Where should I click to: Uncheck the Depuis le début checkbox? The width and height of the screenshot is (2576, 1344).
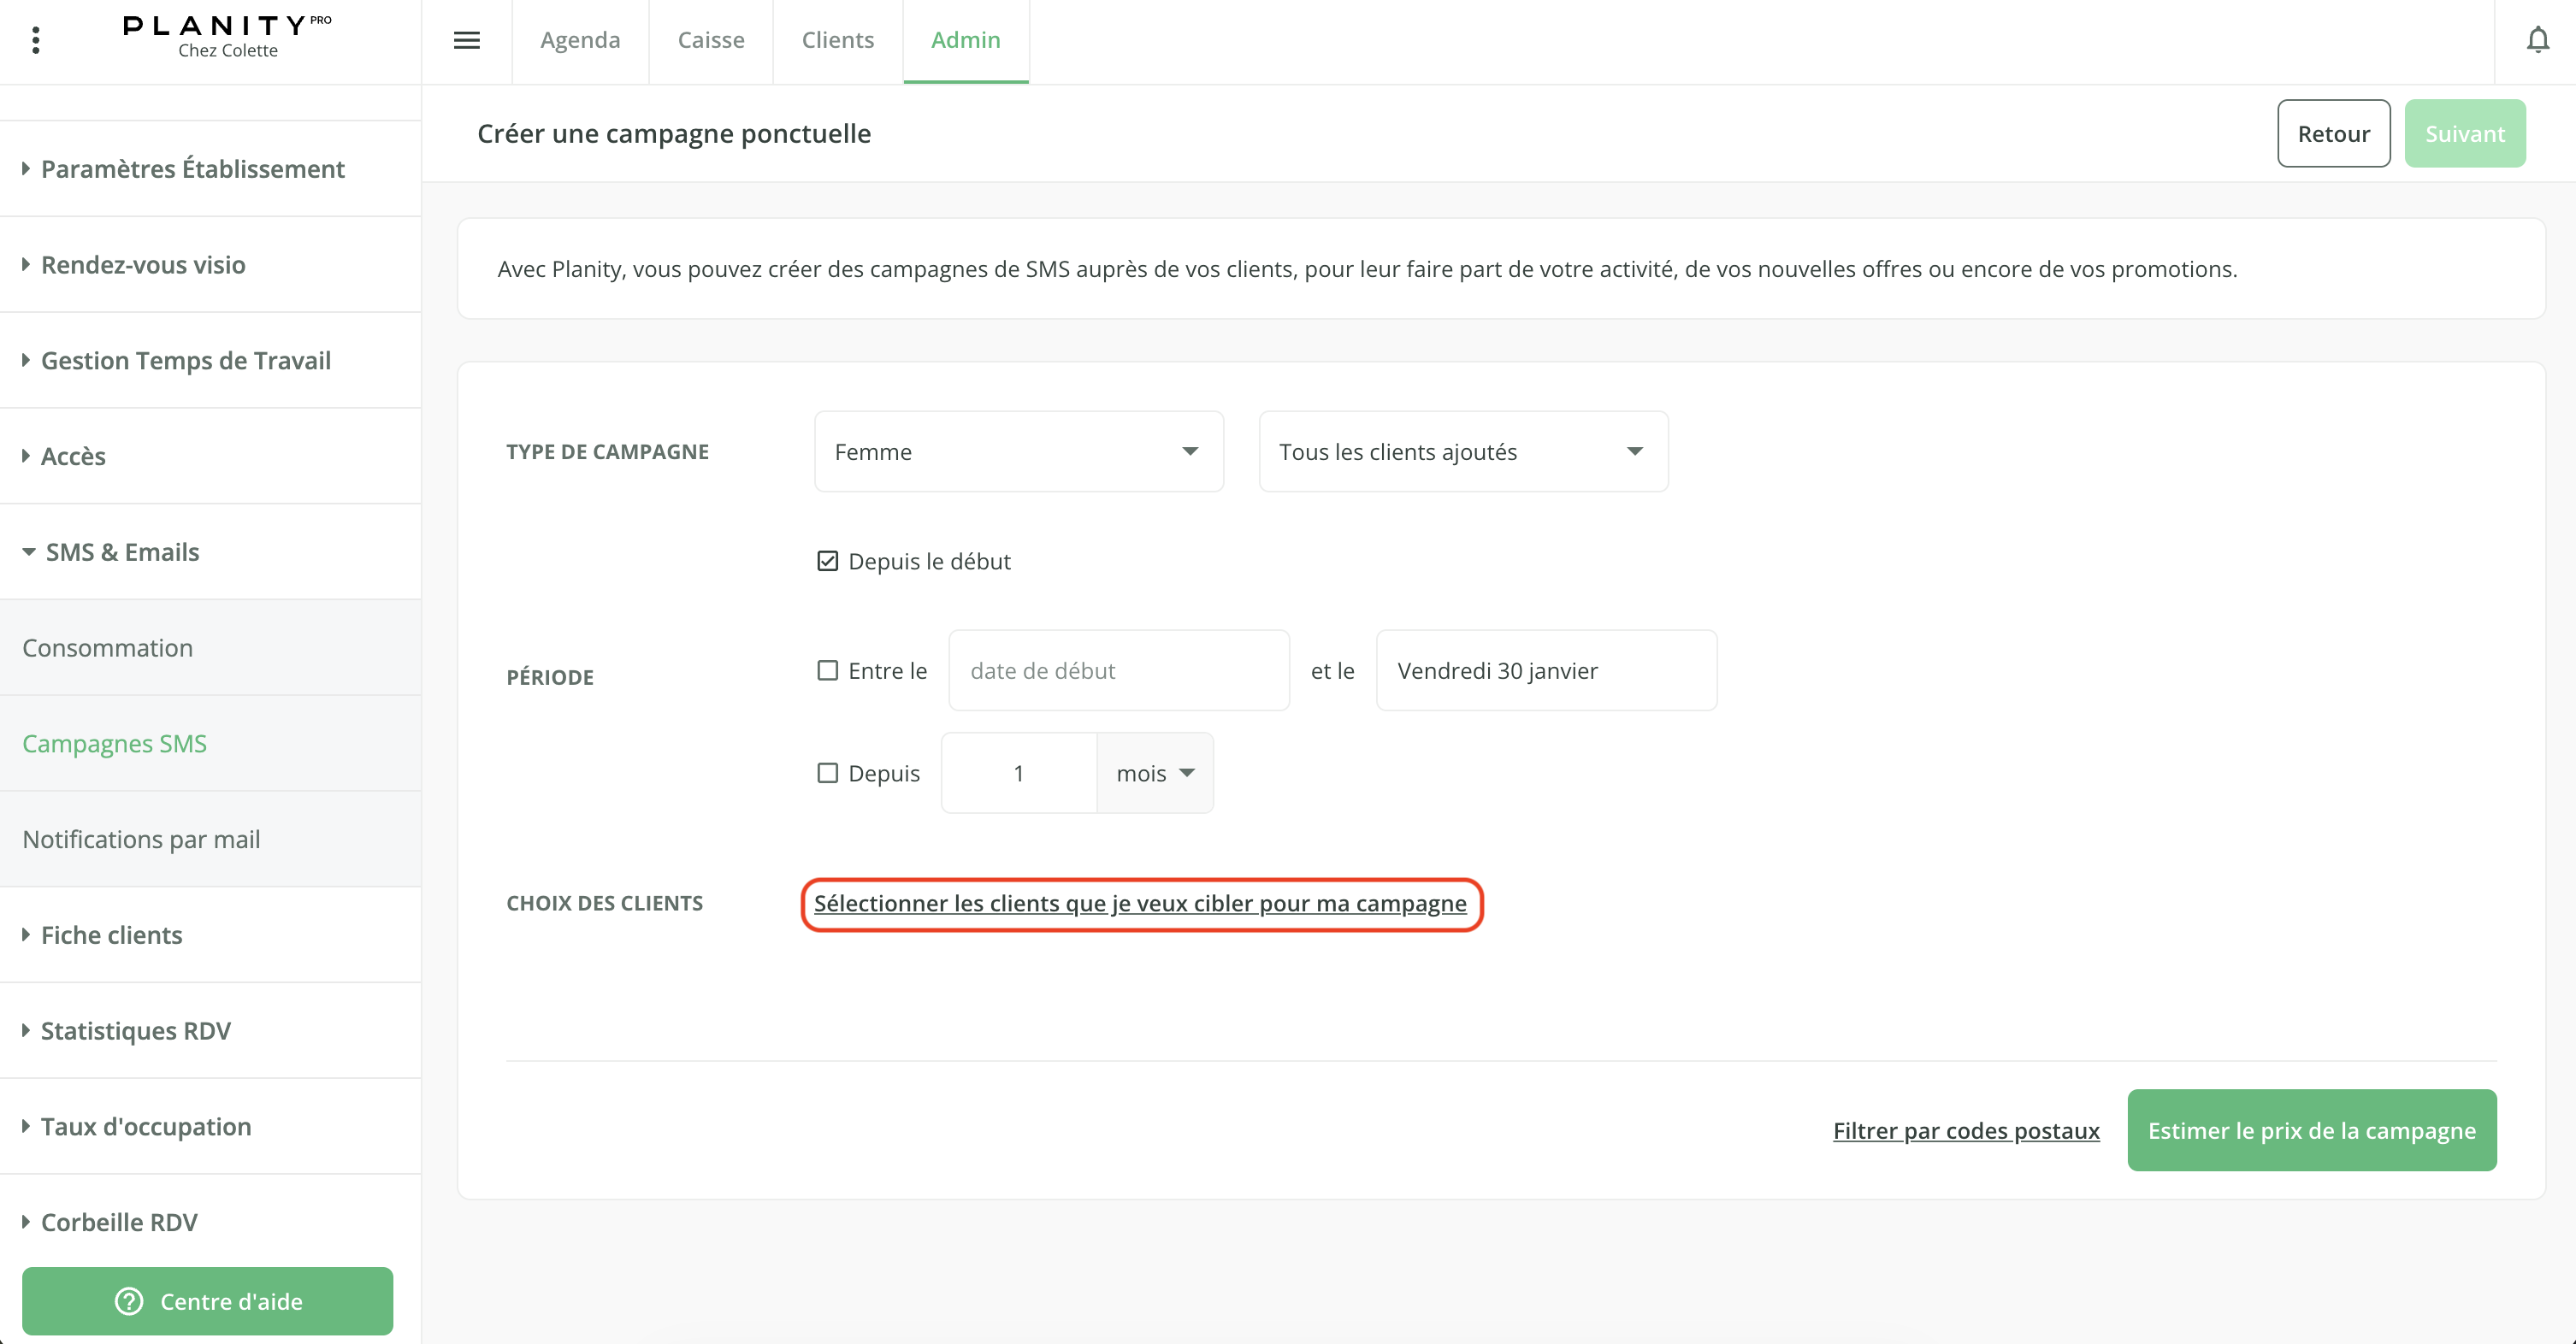point(827,561)
